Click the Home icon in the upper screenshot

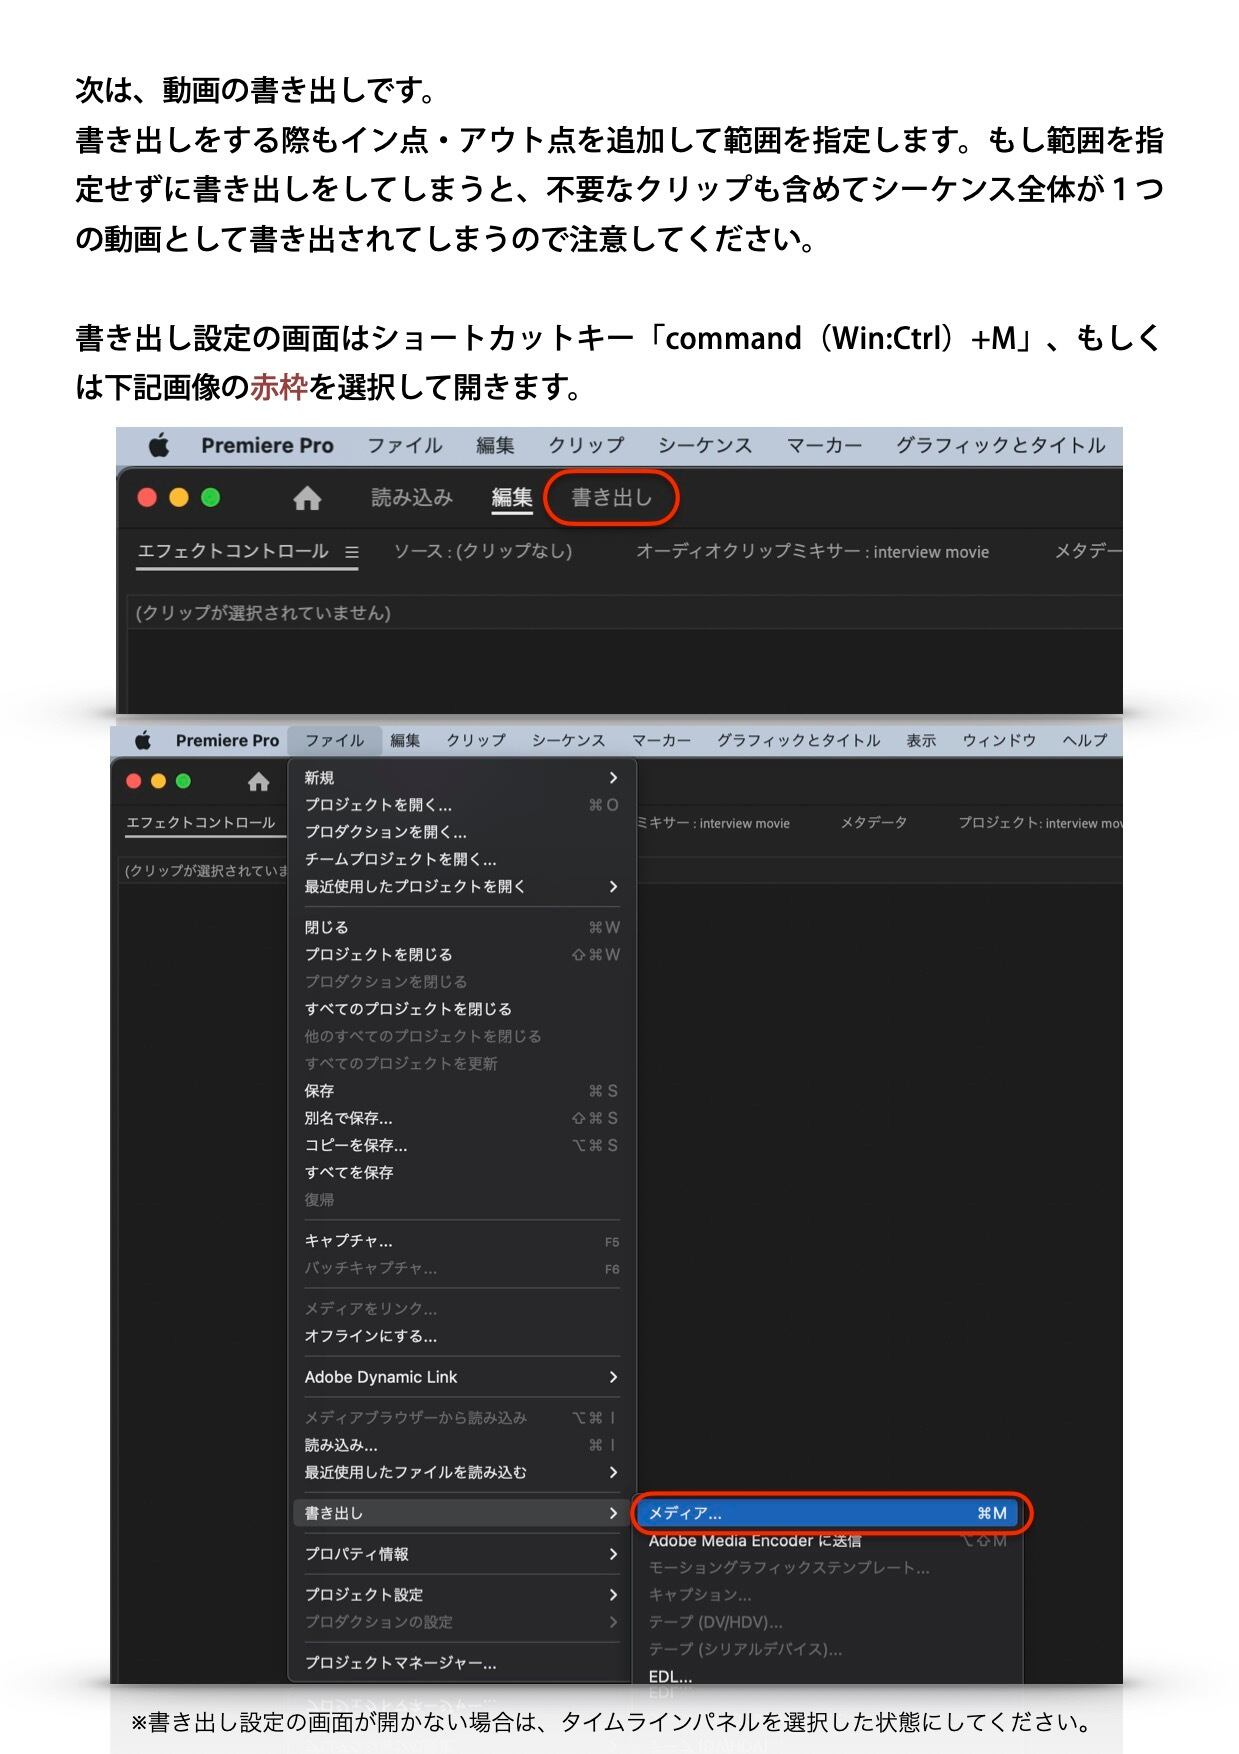[x=307, y=498]
